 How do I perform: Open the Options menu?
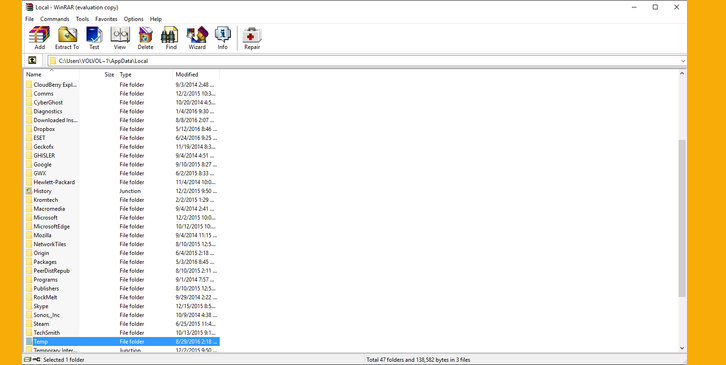click(x=133, y=19)
